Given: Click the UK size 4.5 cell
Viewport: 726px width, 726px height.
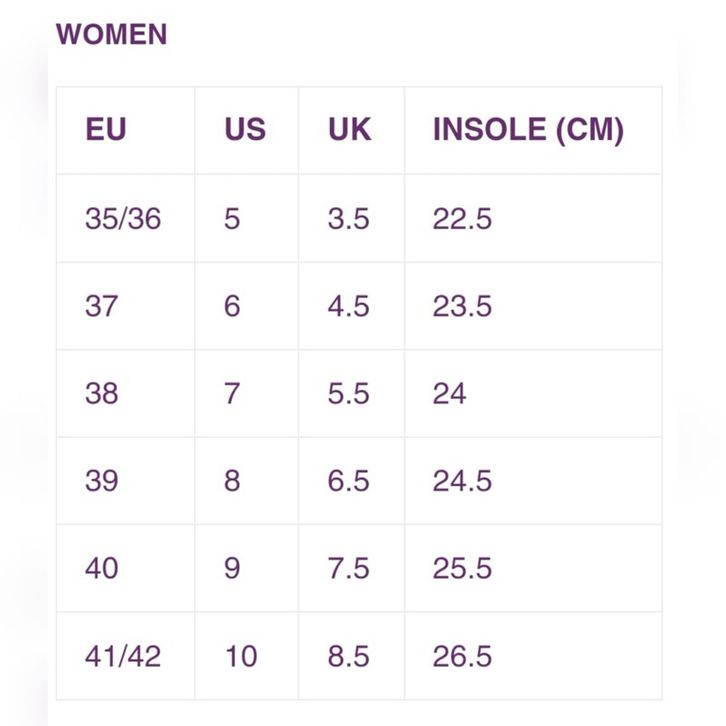Looking at the screenshot, I should pos(349,306).
